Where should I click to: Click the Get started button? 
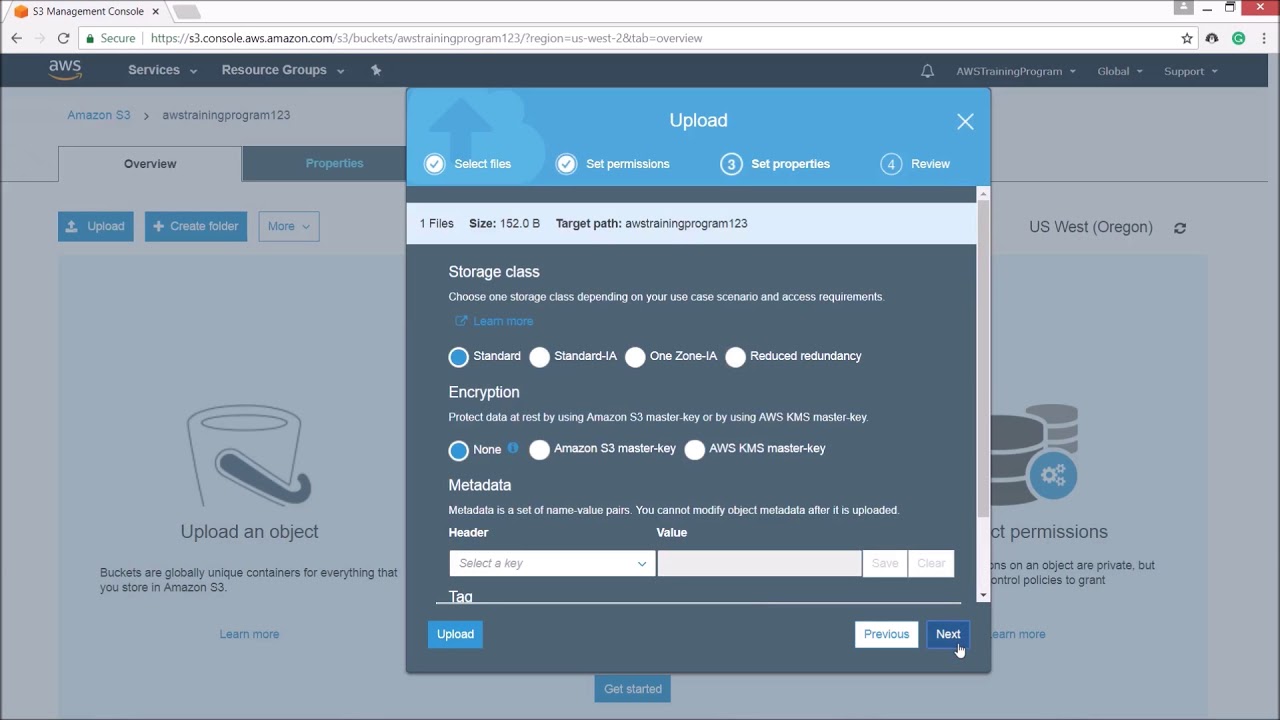[x=633, y=689]
